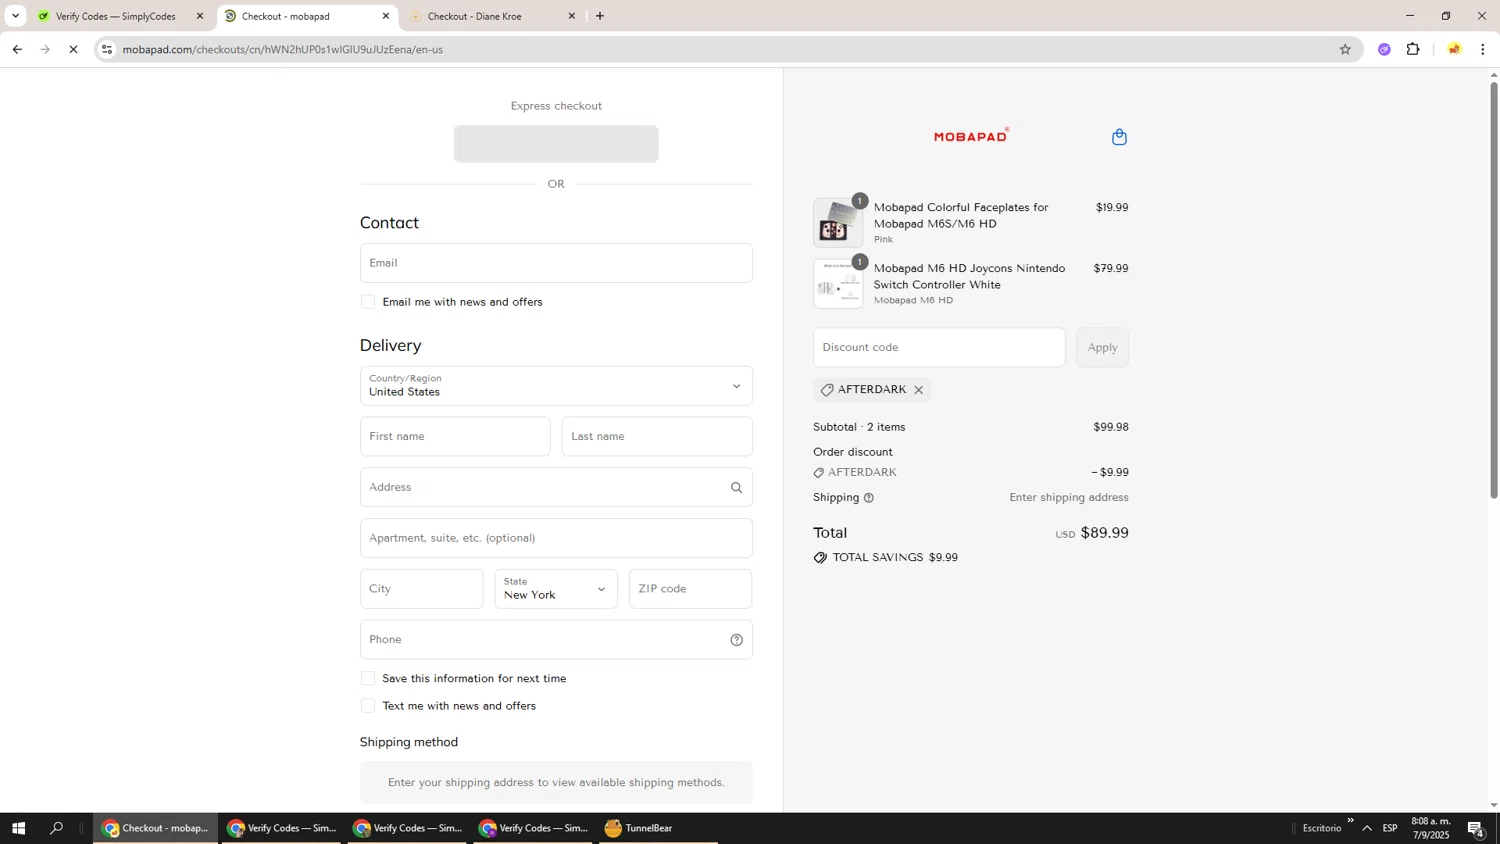
Task: Go back with the browser back arrow
Action: tap(17, 49)
